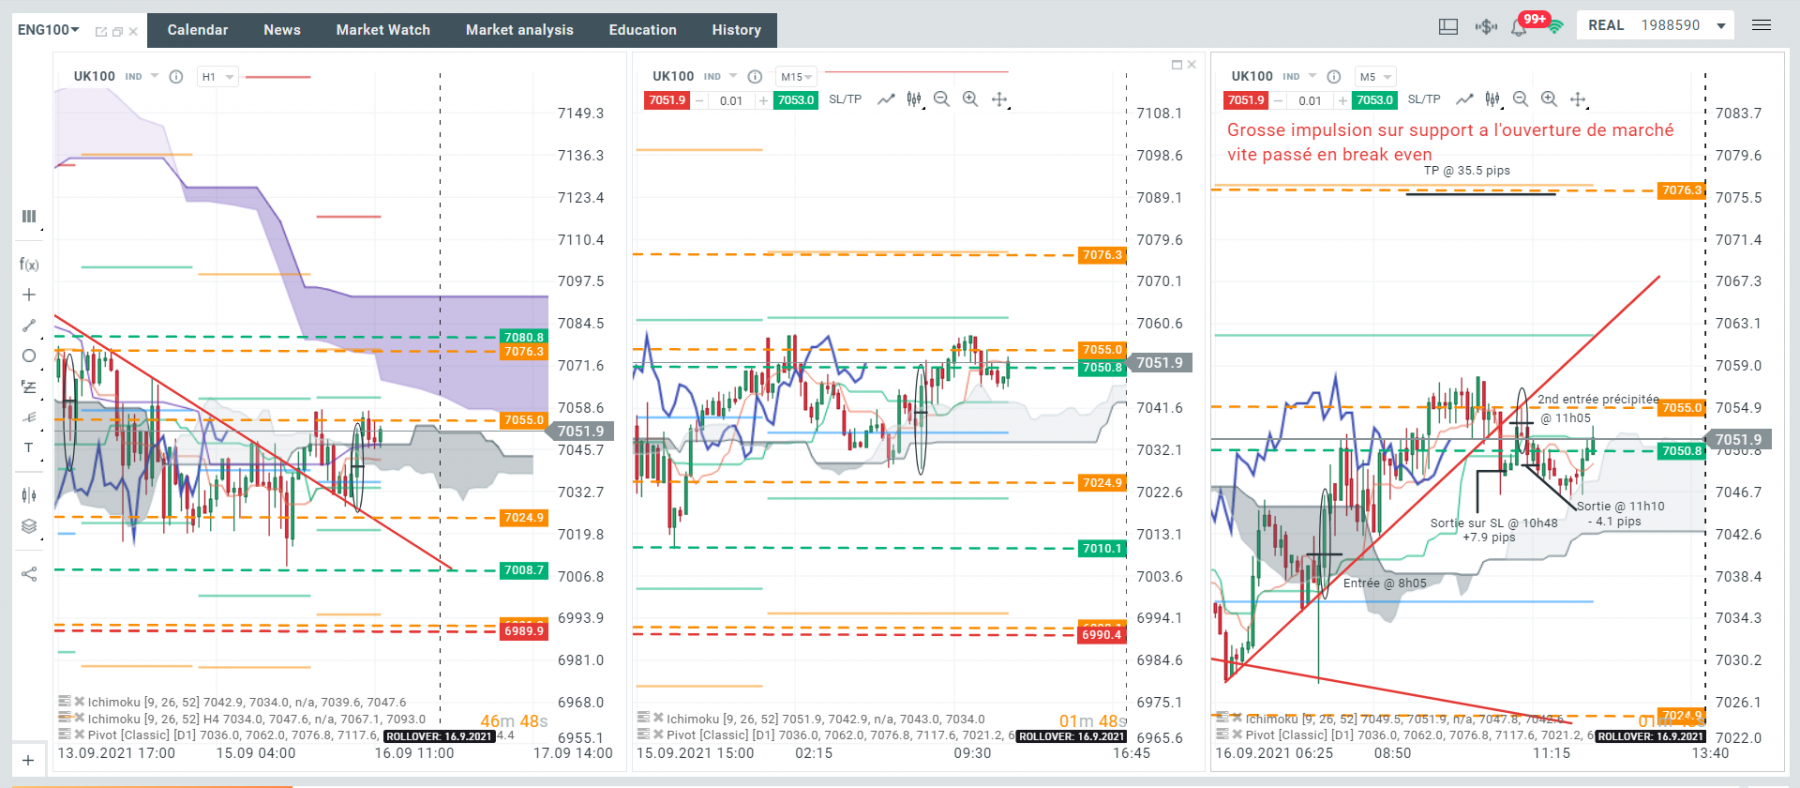The height and width of the screenshot is (788, 1800).
Task: Select the trend line drawing tool
Action: (29, 325)
